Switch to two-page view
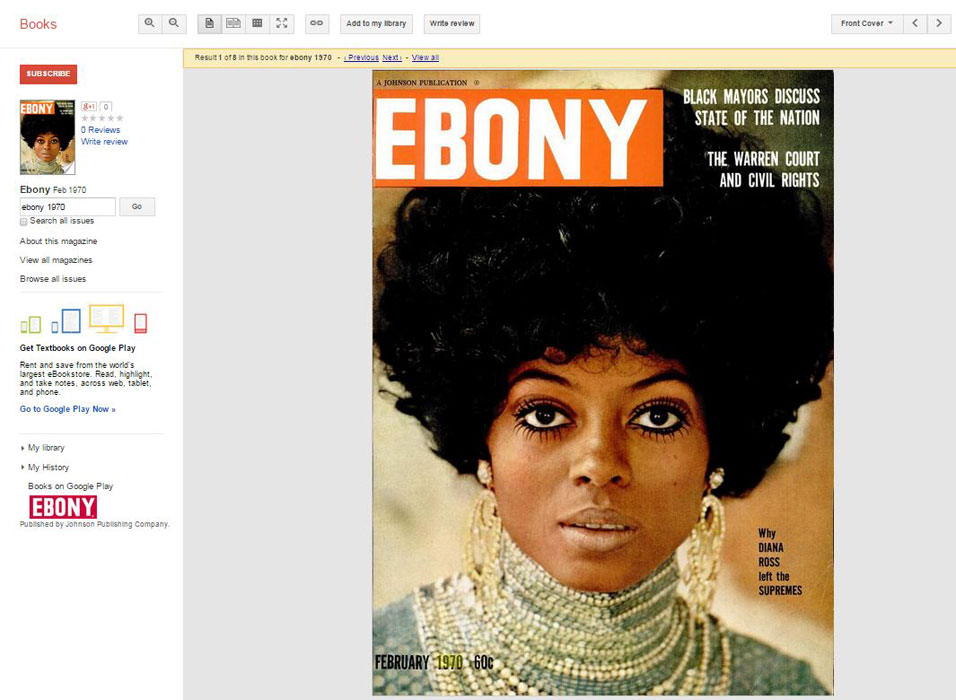The image size is (956, 700). point(233,23)
